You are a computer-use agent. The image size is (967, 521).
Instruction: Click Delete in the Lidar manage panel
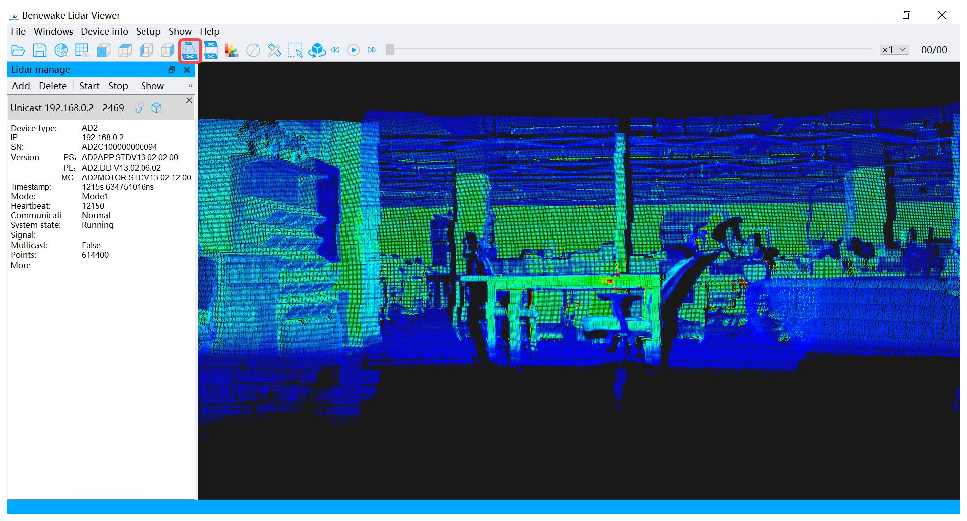tap(52, 86)
